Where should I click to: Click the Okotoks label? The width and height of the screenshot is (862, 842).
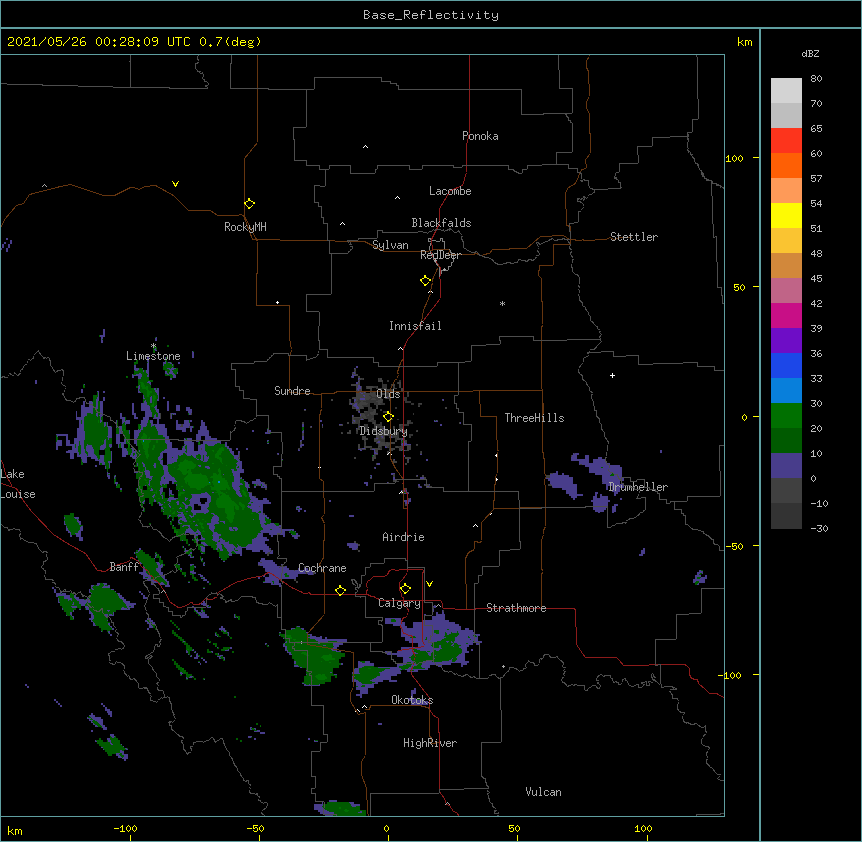pyautogui.click(x=412, y=700)
